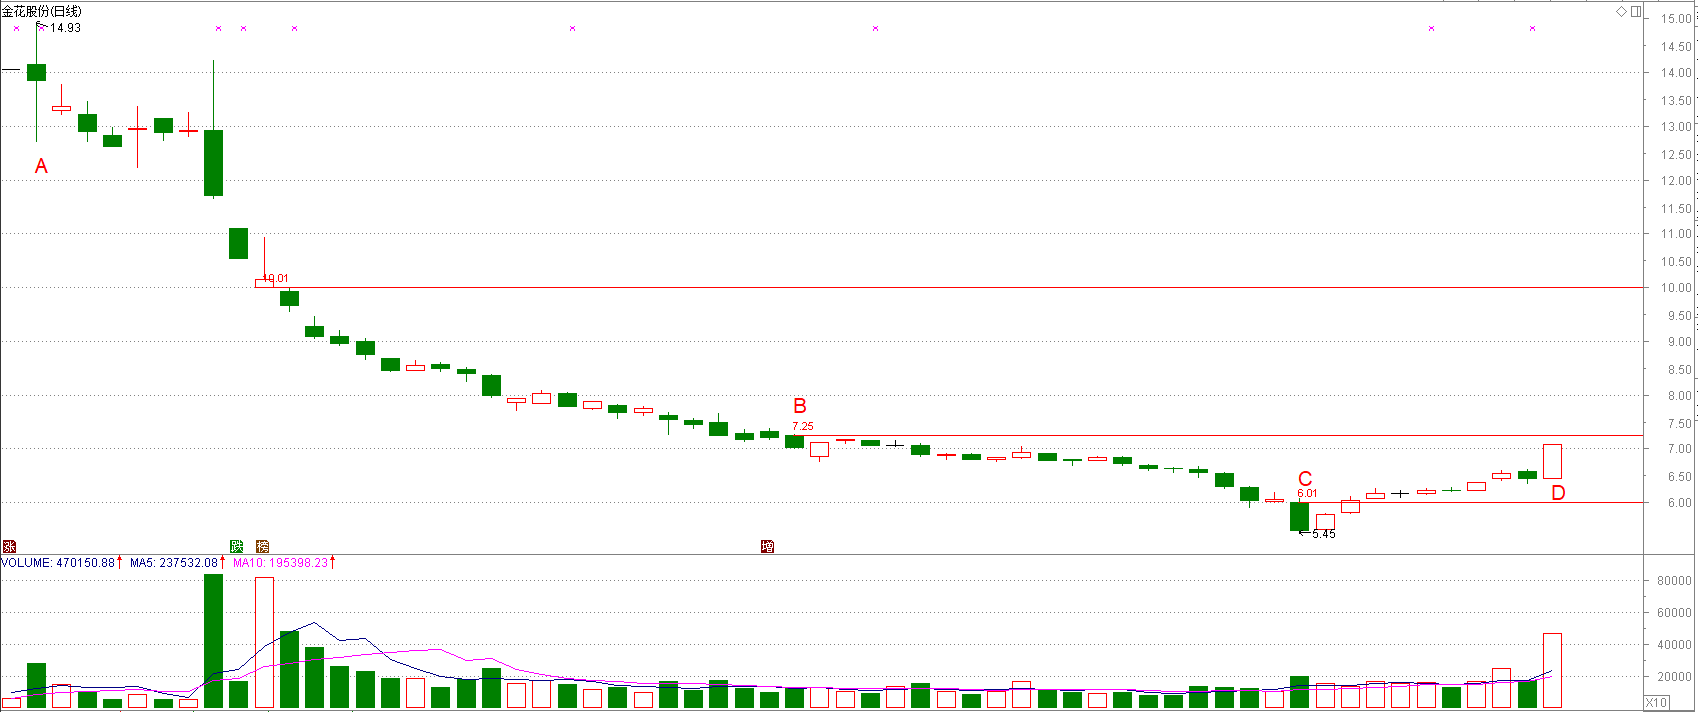Click the 7.25 price label
The width and height of the screenshot is (1698, 712).
tap(803, 426)
